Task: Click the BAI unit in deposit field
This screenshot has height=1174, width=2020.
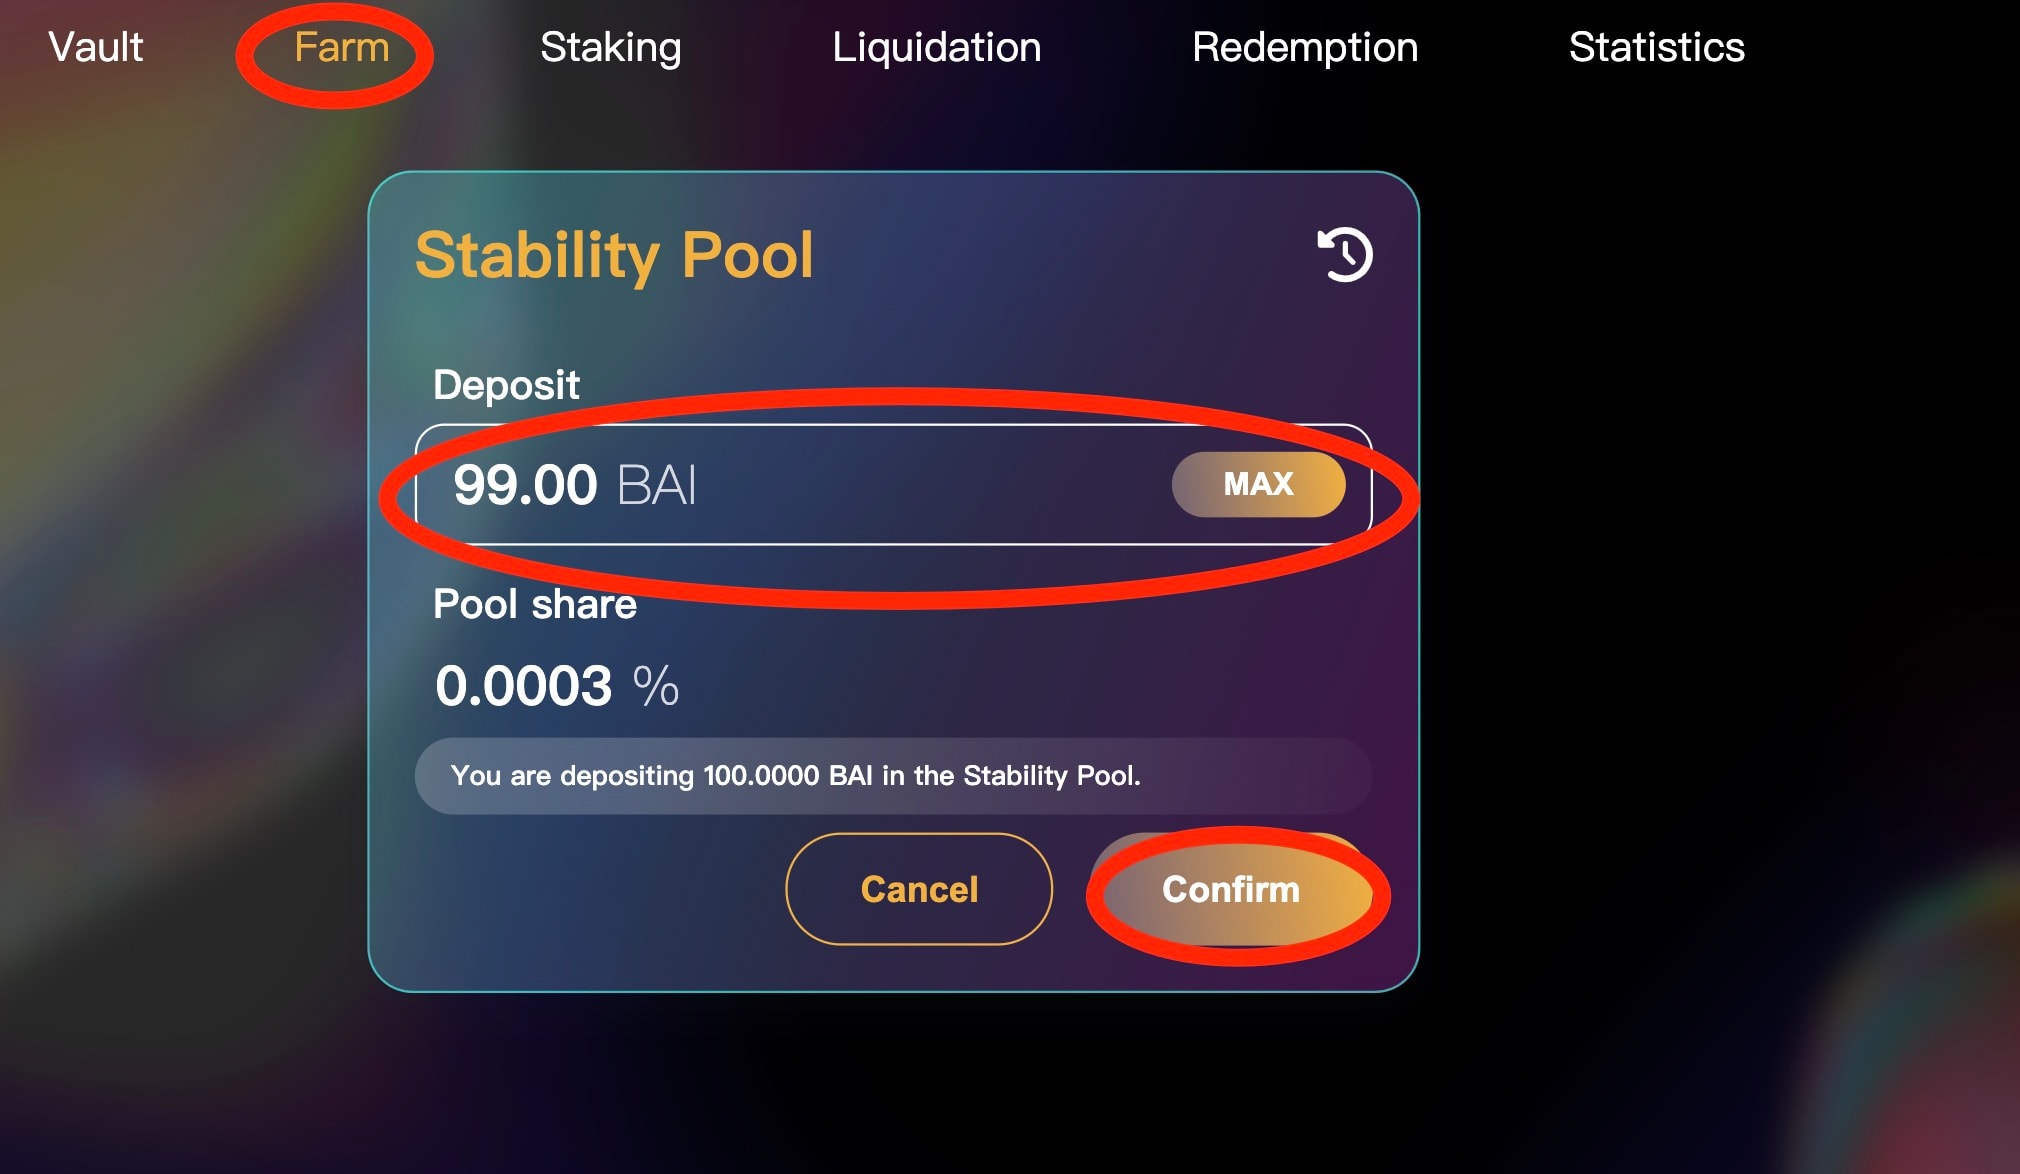Action: pyautogui.click(x=656, y=485)
